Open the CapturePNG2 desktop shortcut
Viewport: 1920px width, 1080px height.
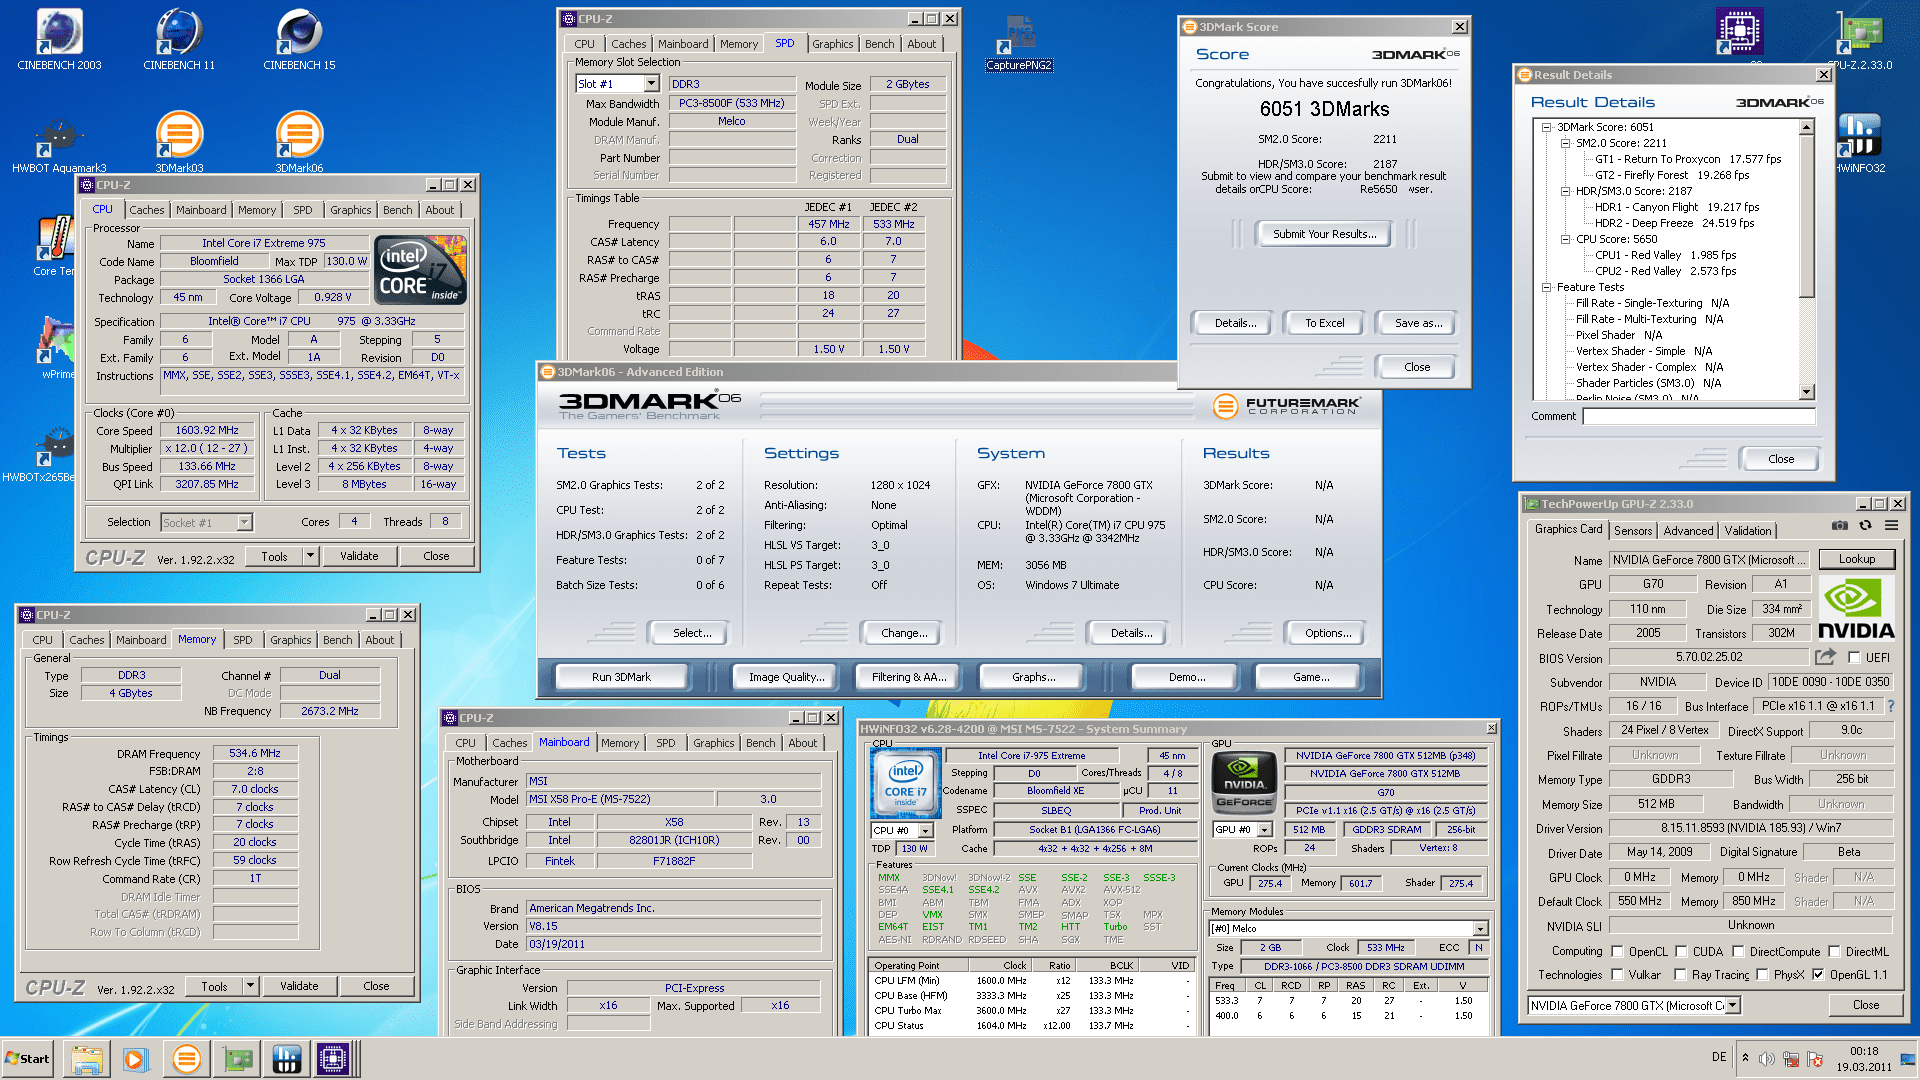(1019, 42)
